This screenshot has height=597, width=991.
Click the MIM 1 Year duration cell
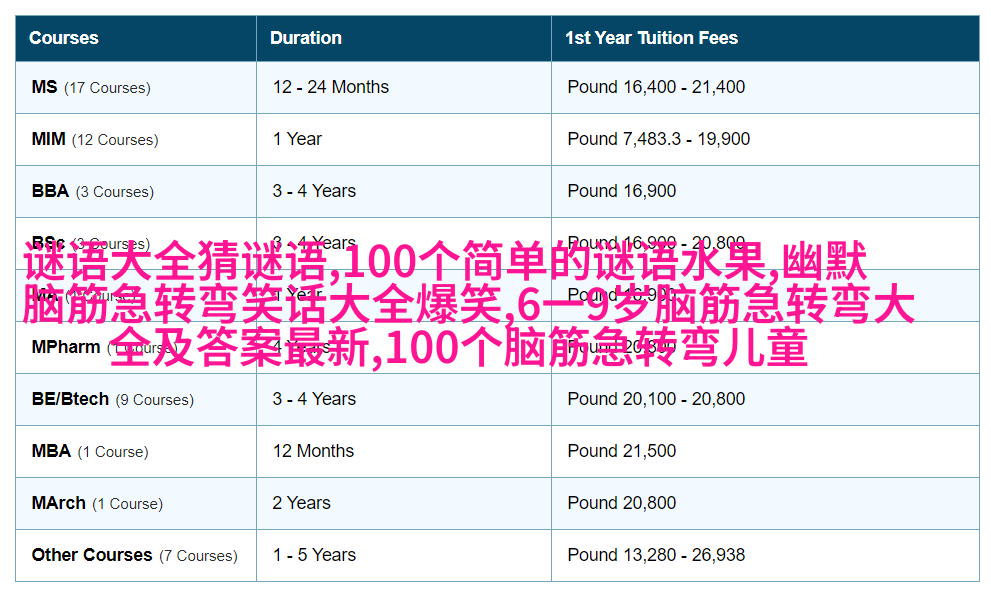pos(298,139)
